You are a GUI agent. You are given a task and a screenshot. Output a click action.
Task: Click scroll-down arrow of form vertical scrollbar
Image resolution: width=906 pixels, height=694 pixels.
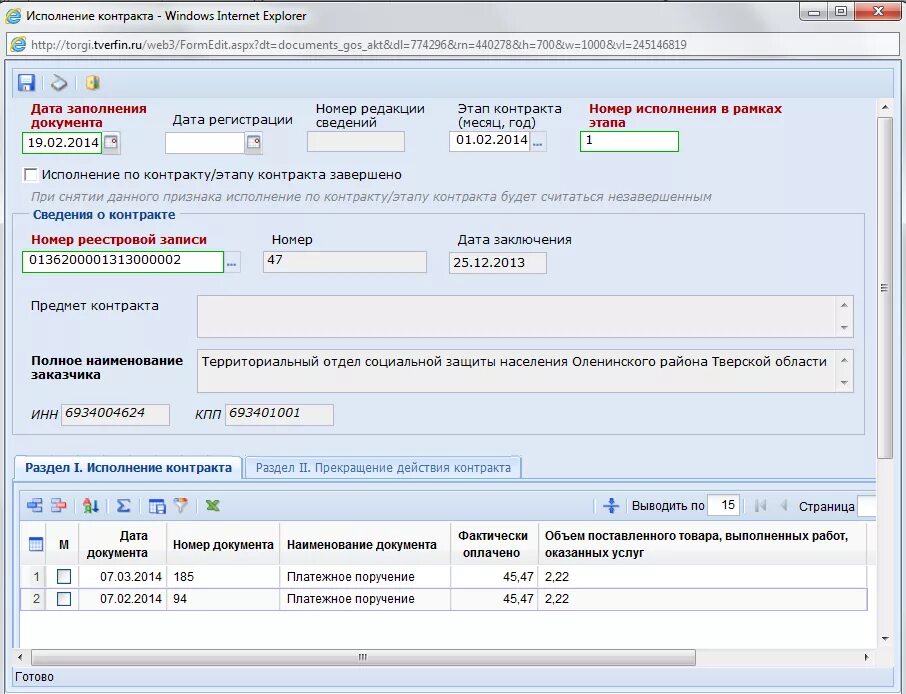[885, 639]
